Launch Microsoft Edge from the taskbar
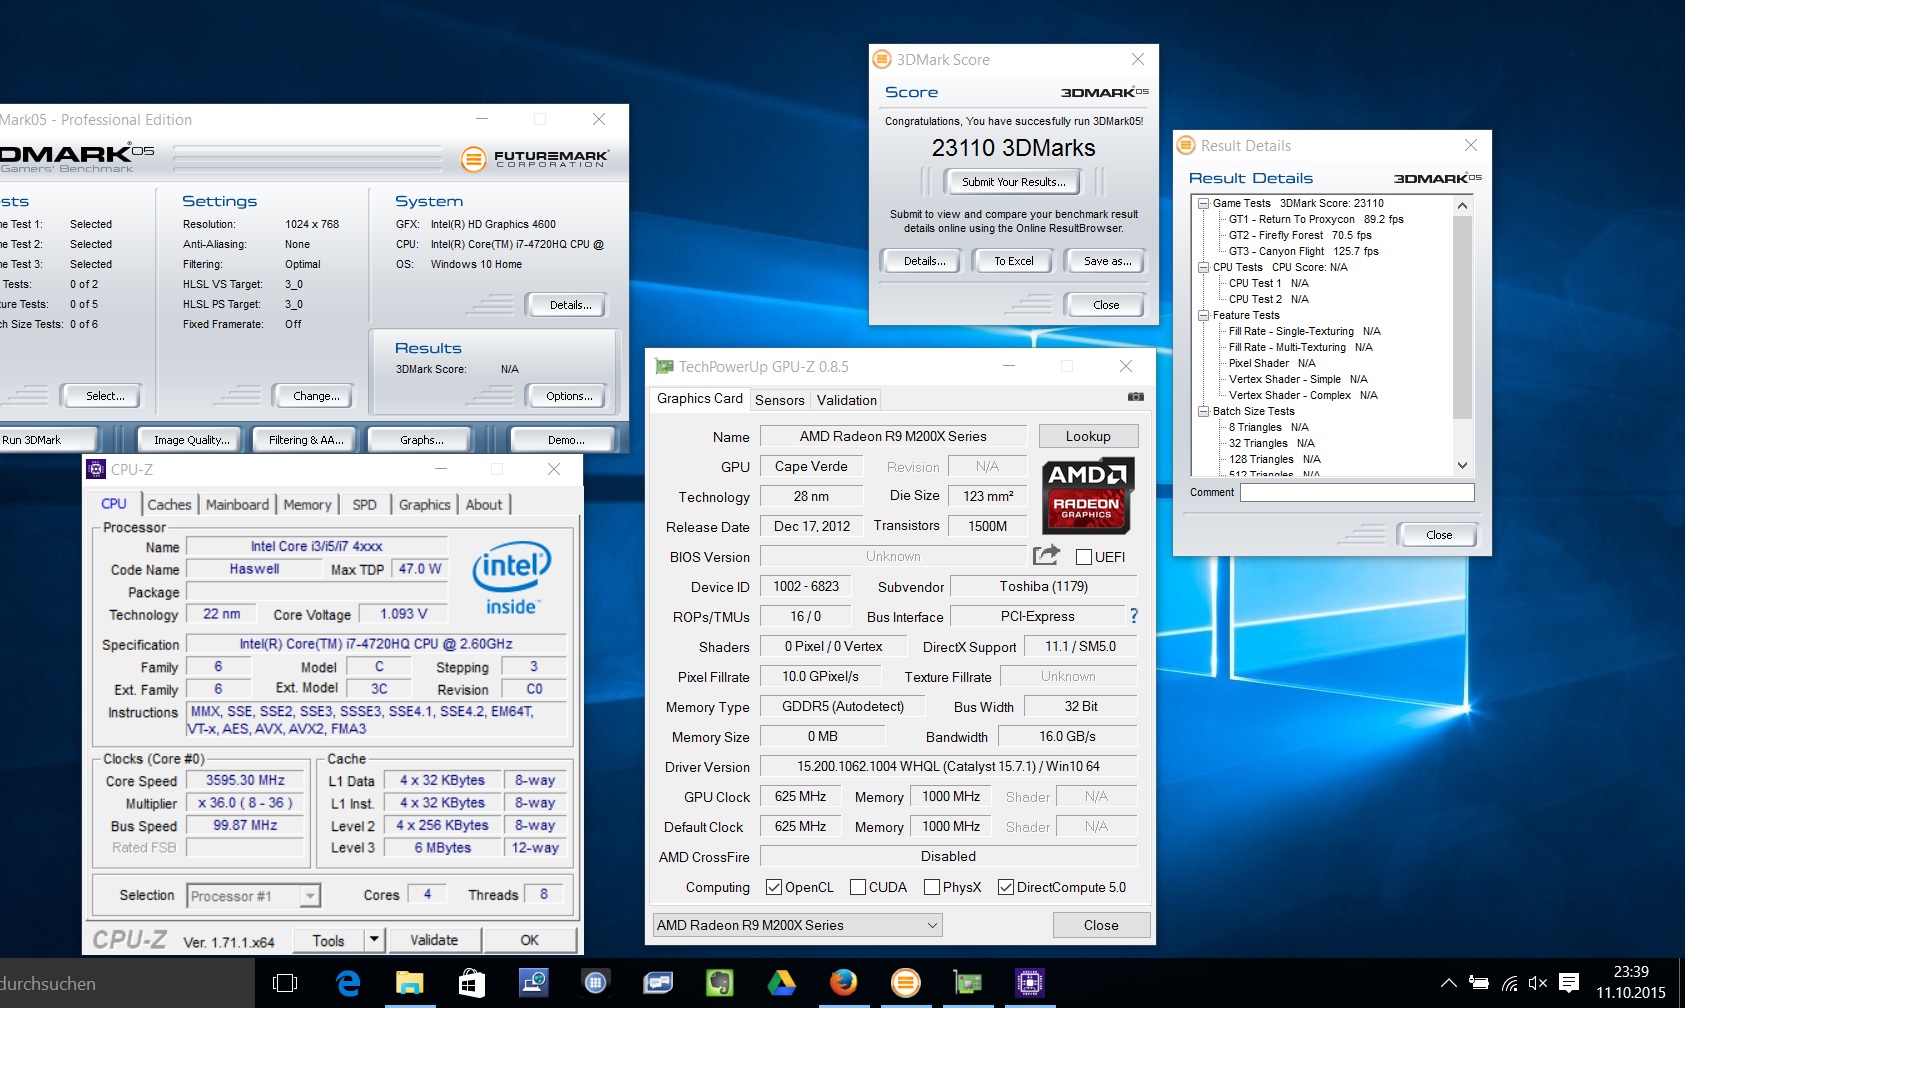This screenshot has height=1080, width=1920. [348, 983]
